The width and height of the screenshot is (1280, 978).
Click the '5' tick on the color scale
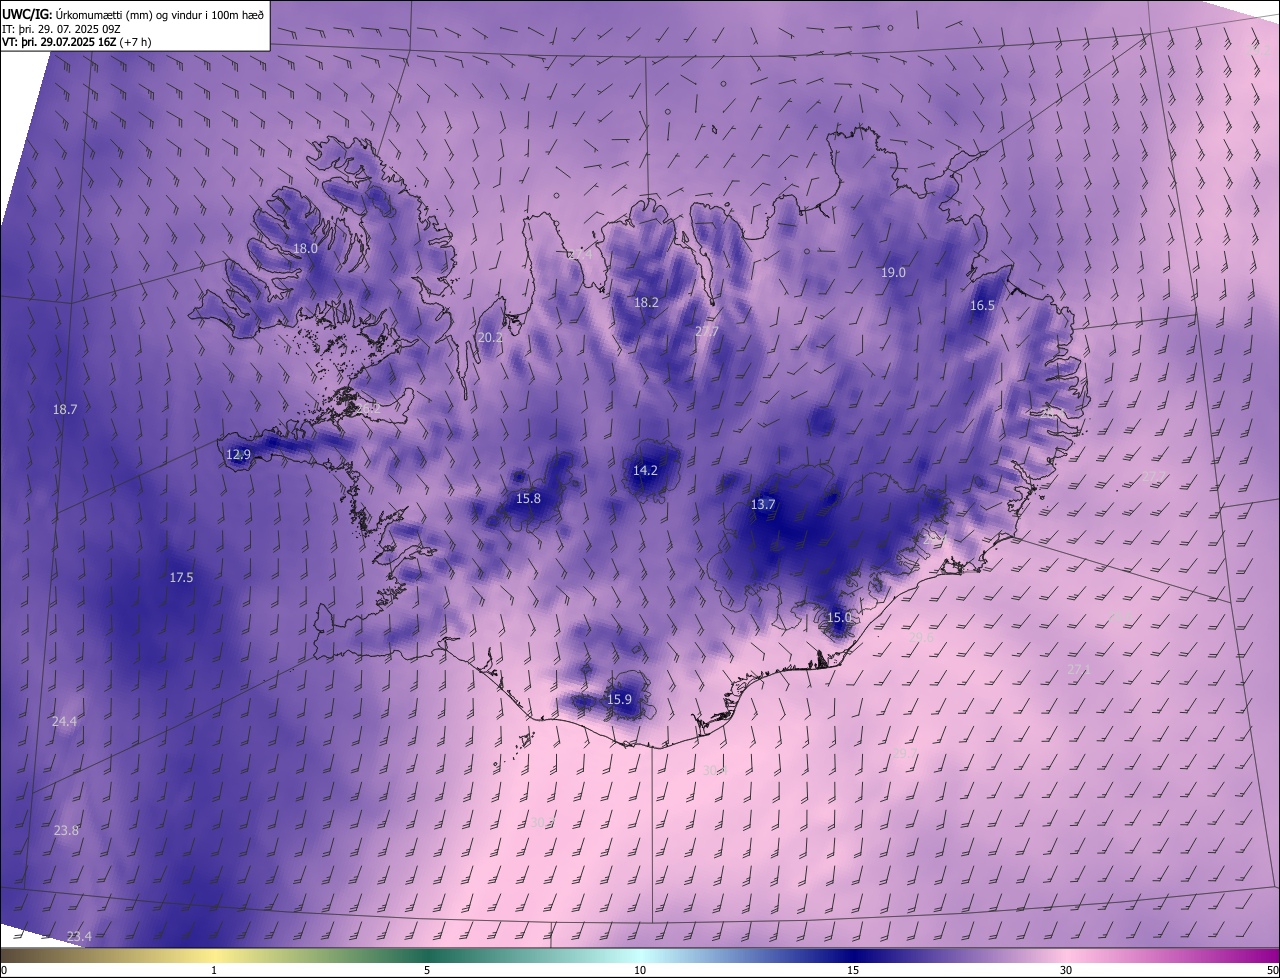(427, 970)
